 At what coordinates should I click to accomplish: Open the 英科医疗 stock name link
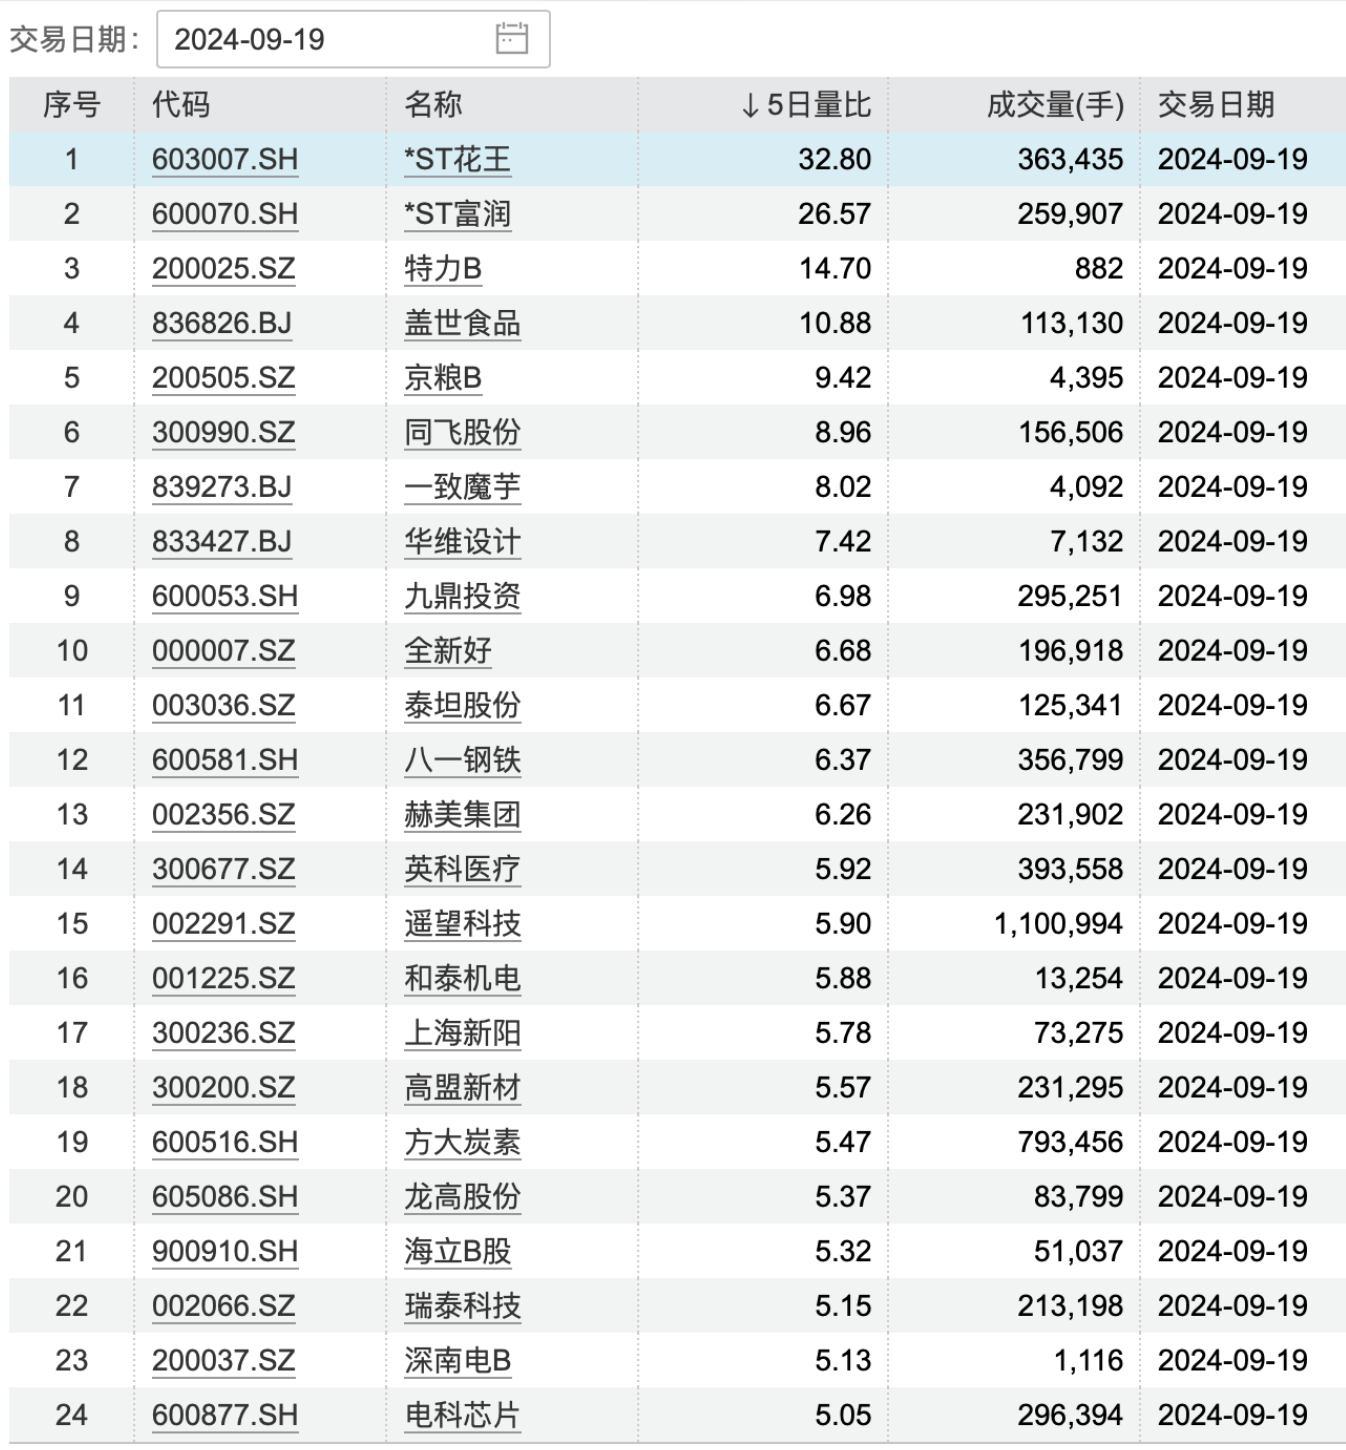462,869
